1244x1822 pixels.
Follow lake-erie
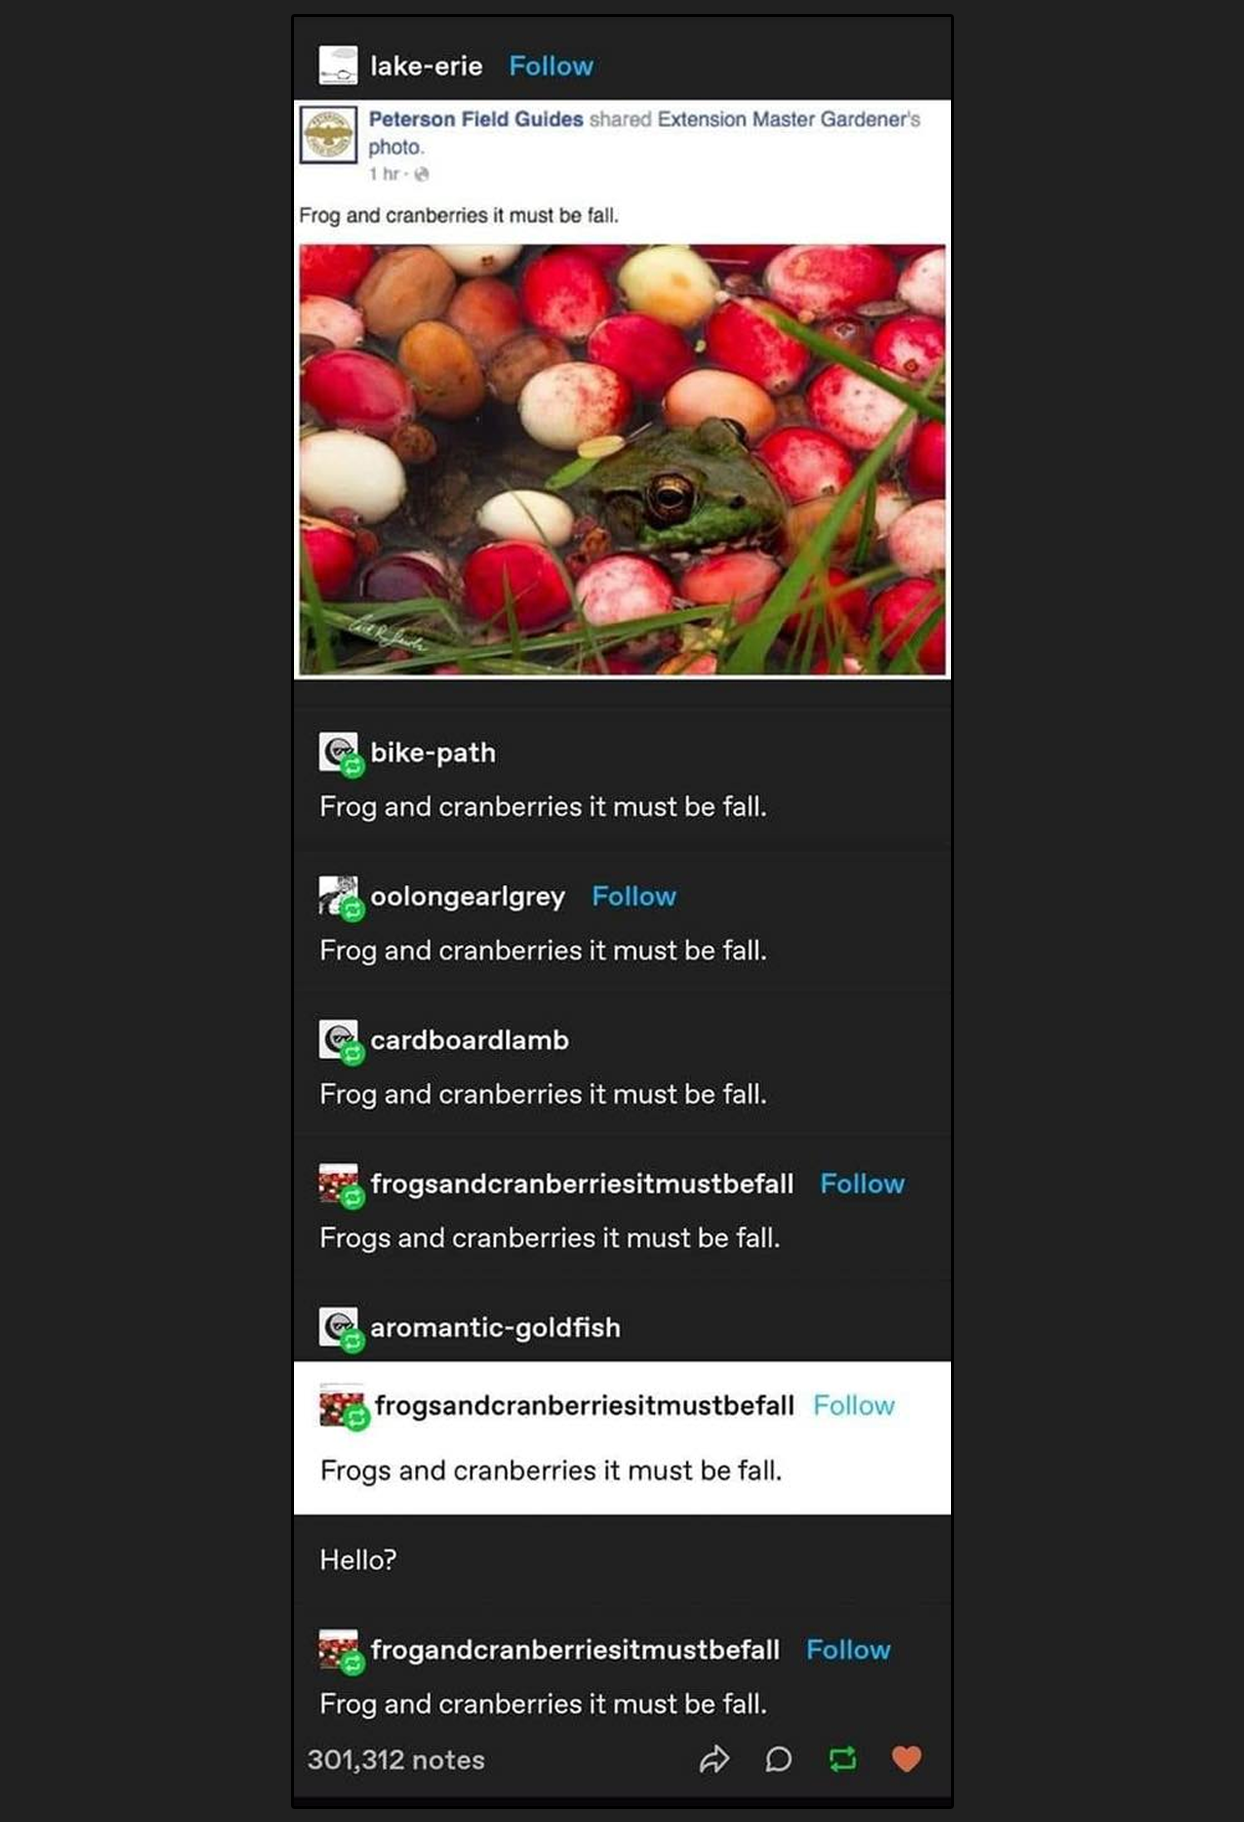coord(551,66)
